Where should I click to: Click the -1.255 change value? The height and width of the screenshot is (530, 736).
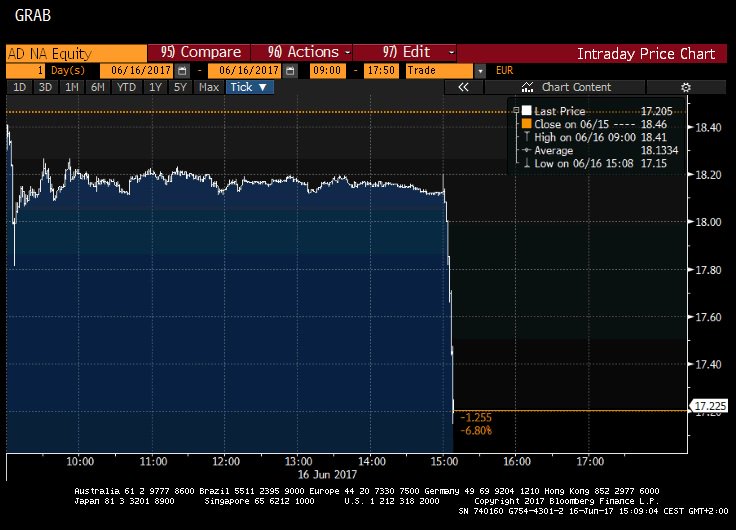pyautogui.click(x=476, y=417)
